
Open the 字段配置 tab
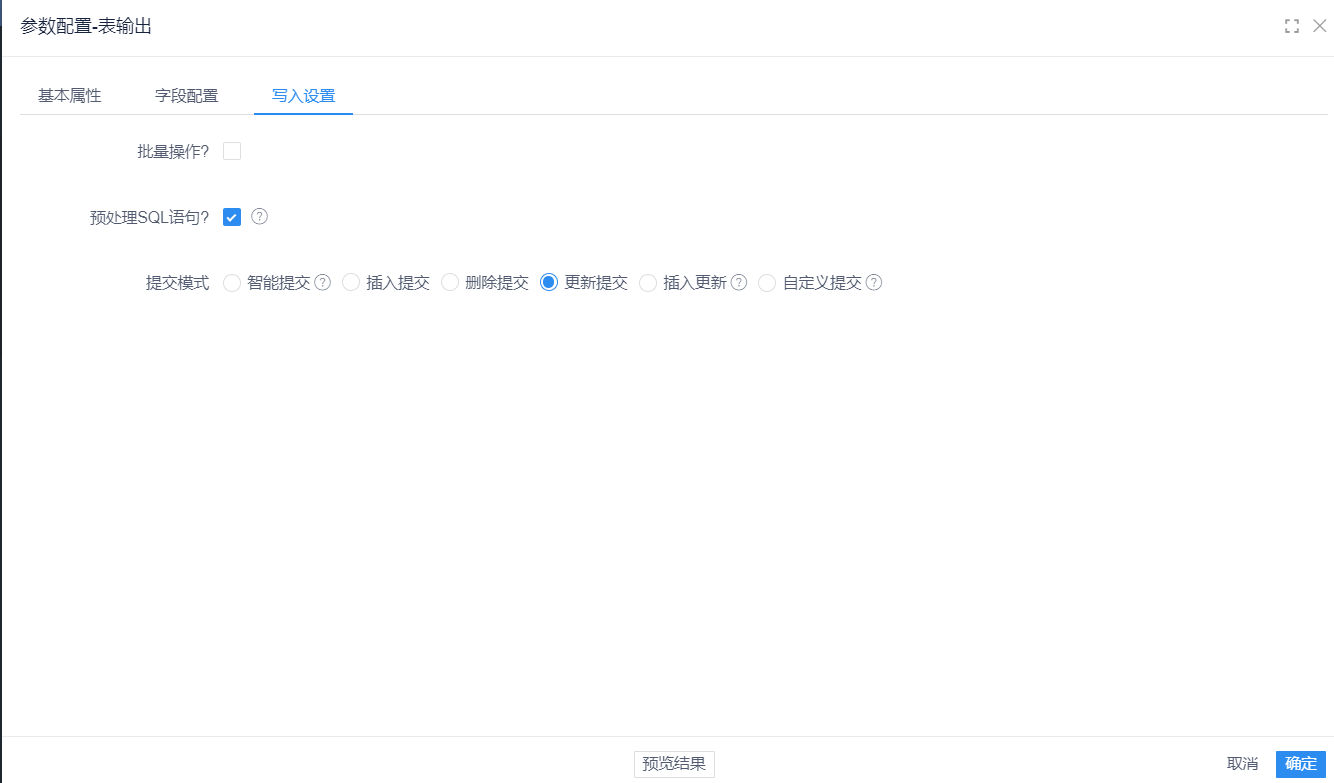187,96
